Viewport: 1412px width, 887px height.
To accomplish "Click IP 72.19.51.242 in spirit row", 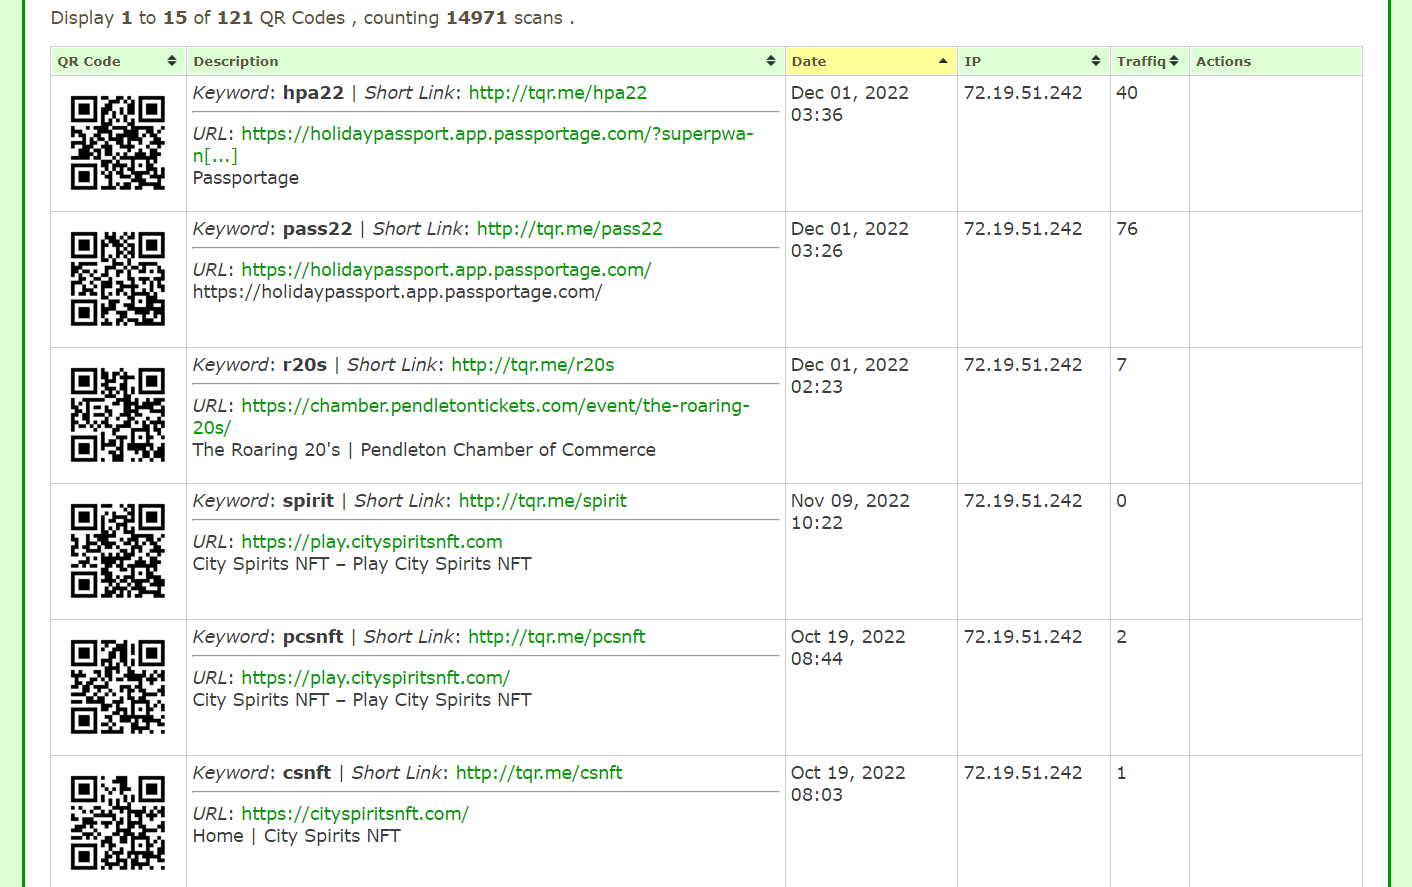I will (1023, 501).
